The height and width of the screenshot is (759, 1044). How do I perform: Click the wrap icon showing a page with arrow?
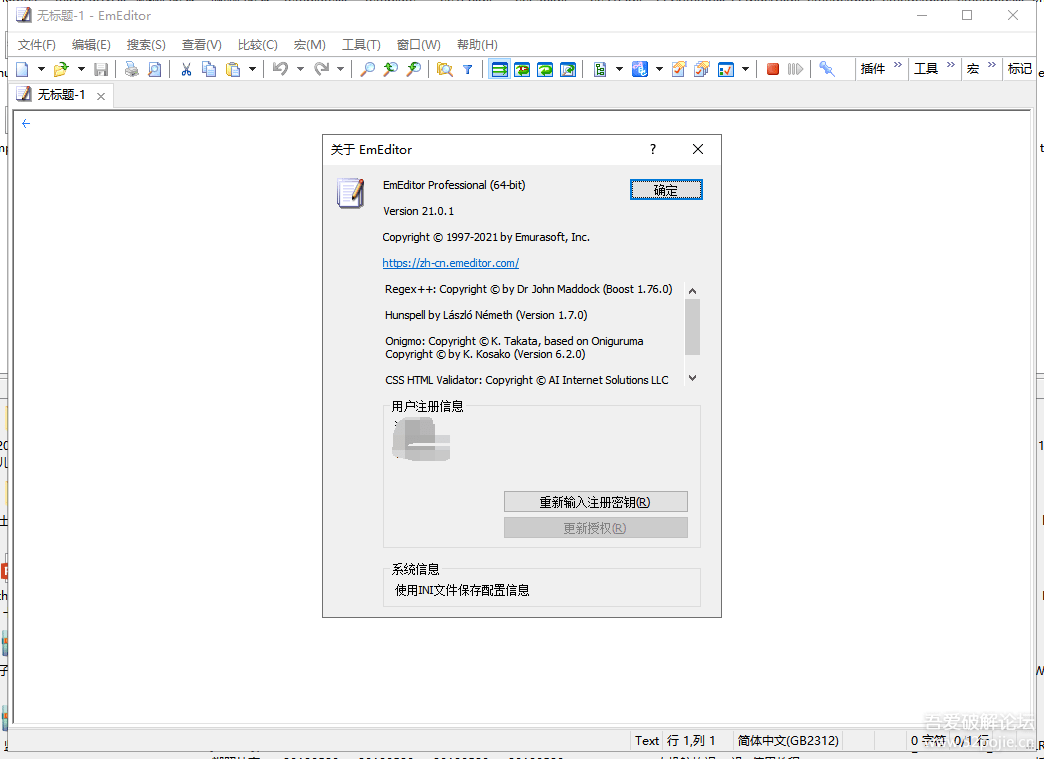coord(568,69)
